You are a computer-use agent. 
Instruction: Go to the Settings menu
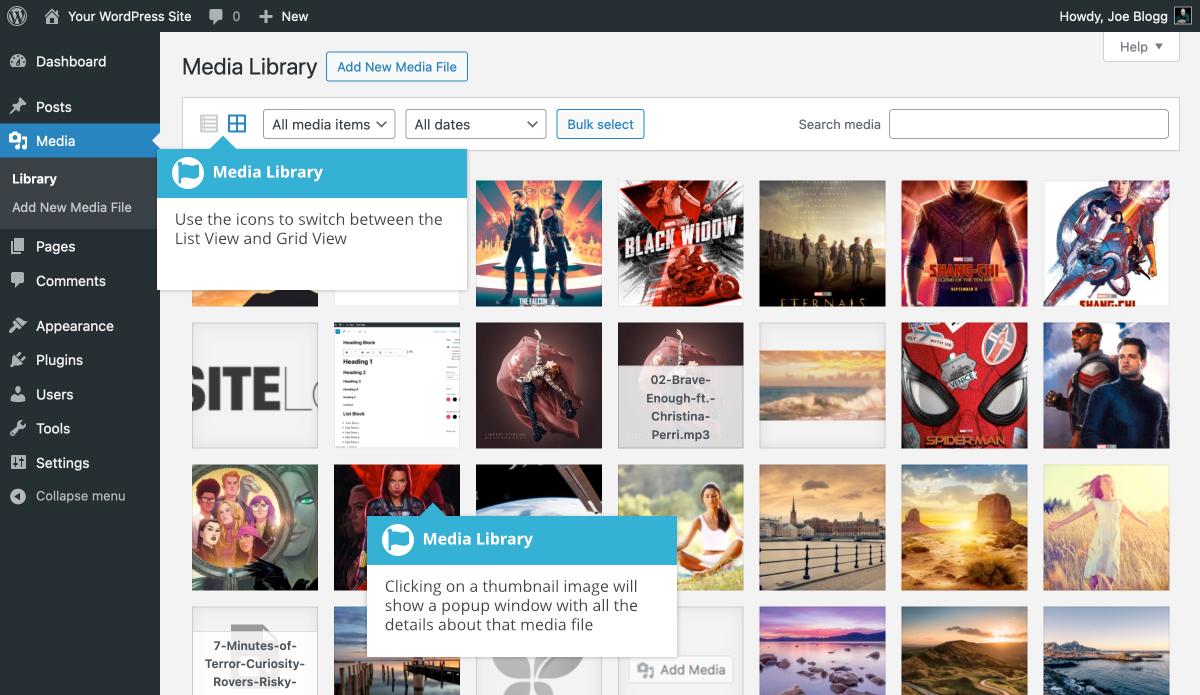pos(62,463)
